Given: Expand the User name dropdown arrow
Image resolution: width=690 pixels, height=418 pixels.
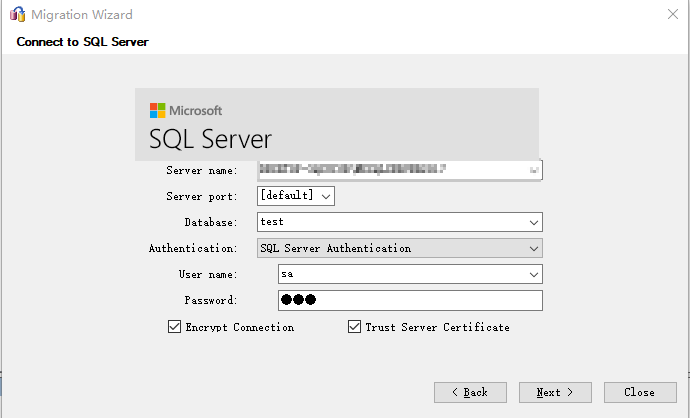Looking at the screenshot, I should click(x=534, y=275).
